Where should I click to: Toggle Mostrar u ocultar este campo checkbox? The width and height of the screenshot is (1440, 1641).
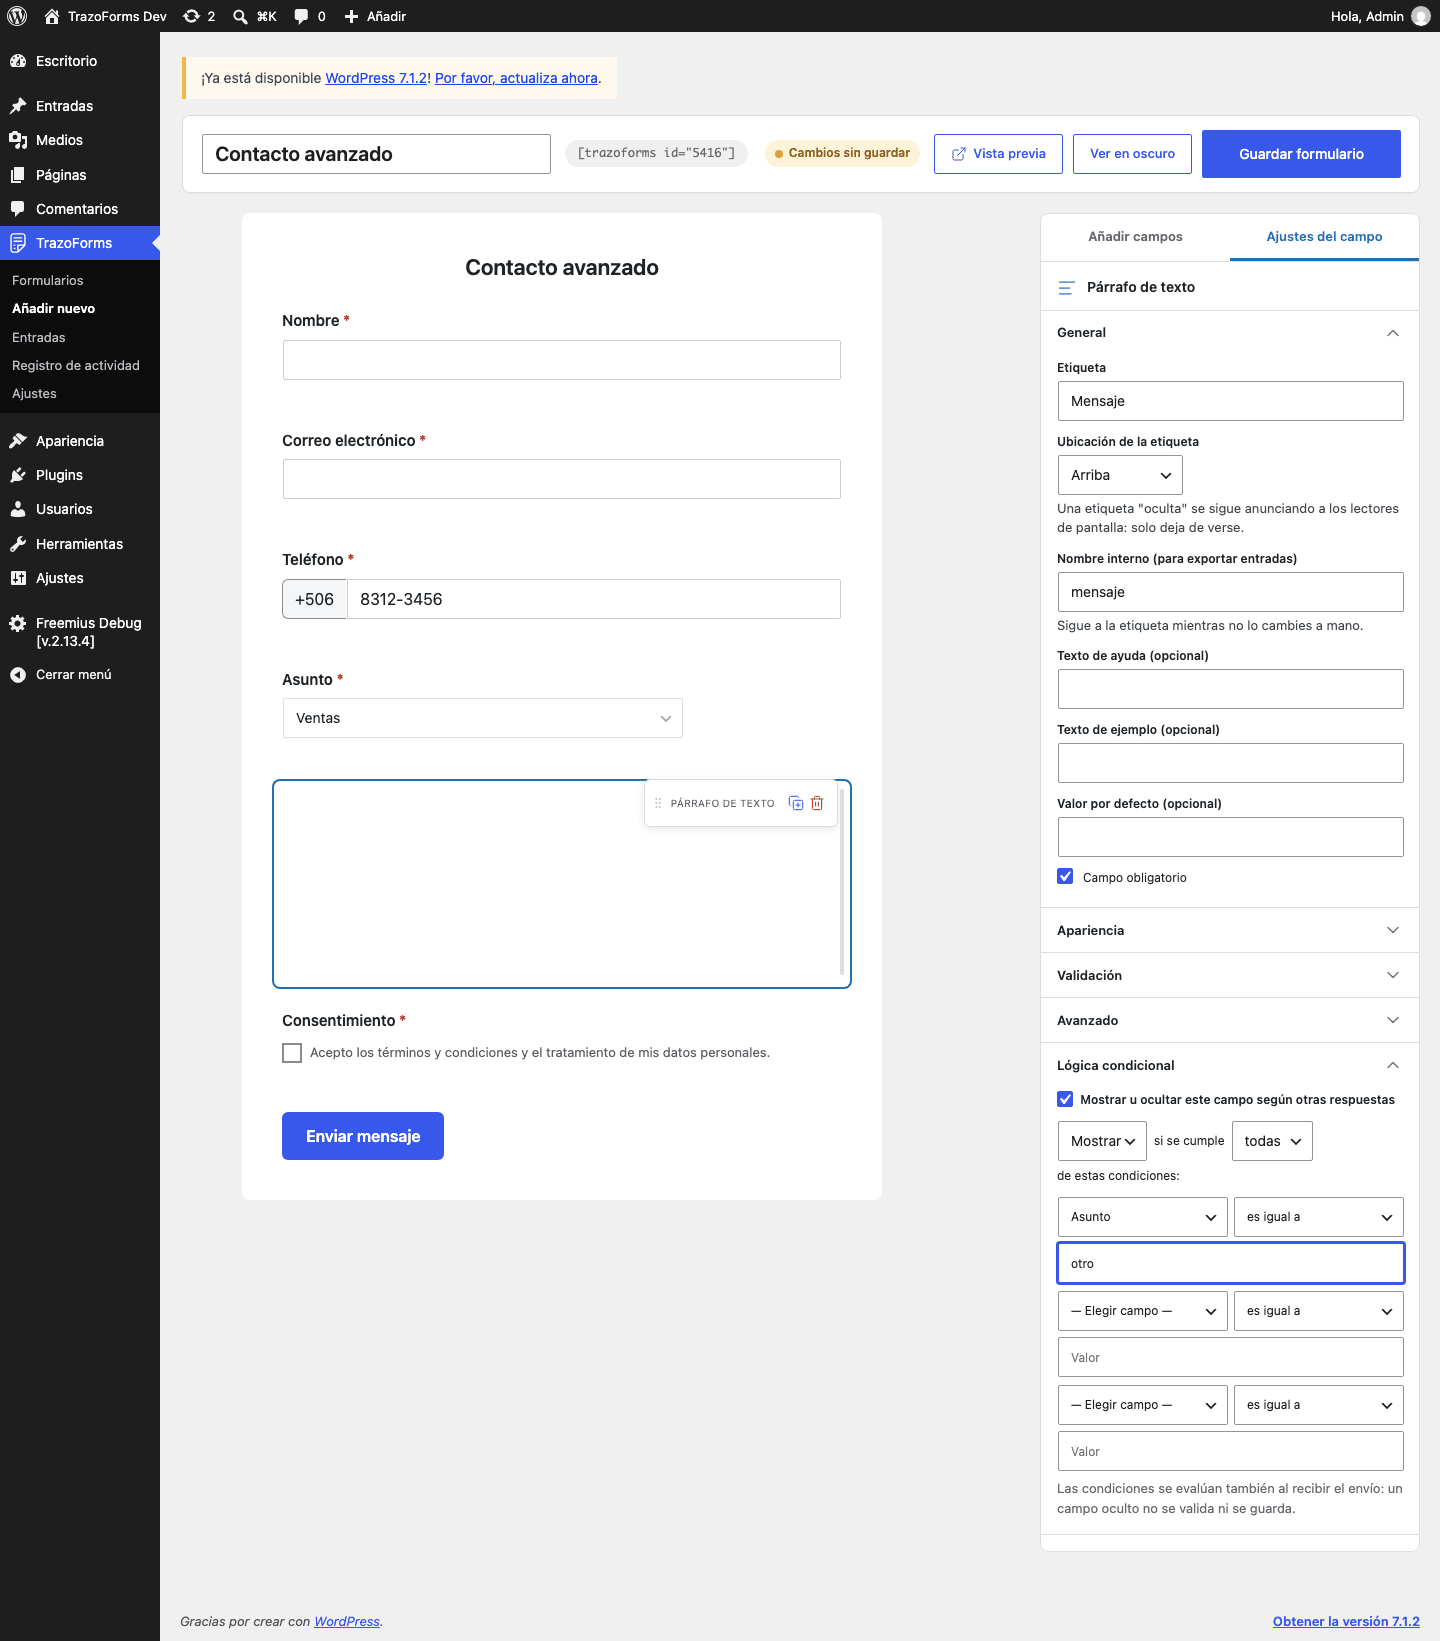[x=1065, y=1099]
